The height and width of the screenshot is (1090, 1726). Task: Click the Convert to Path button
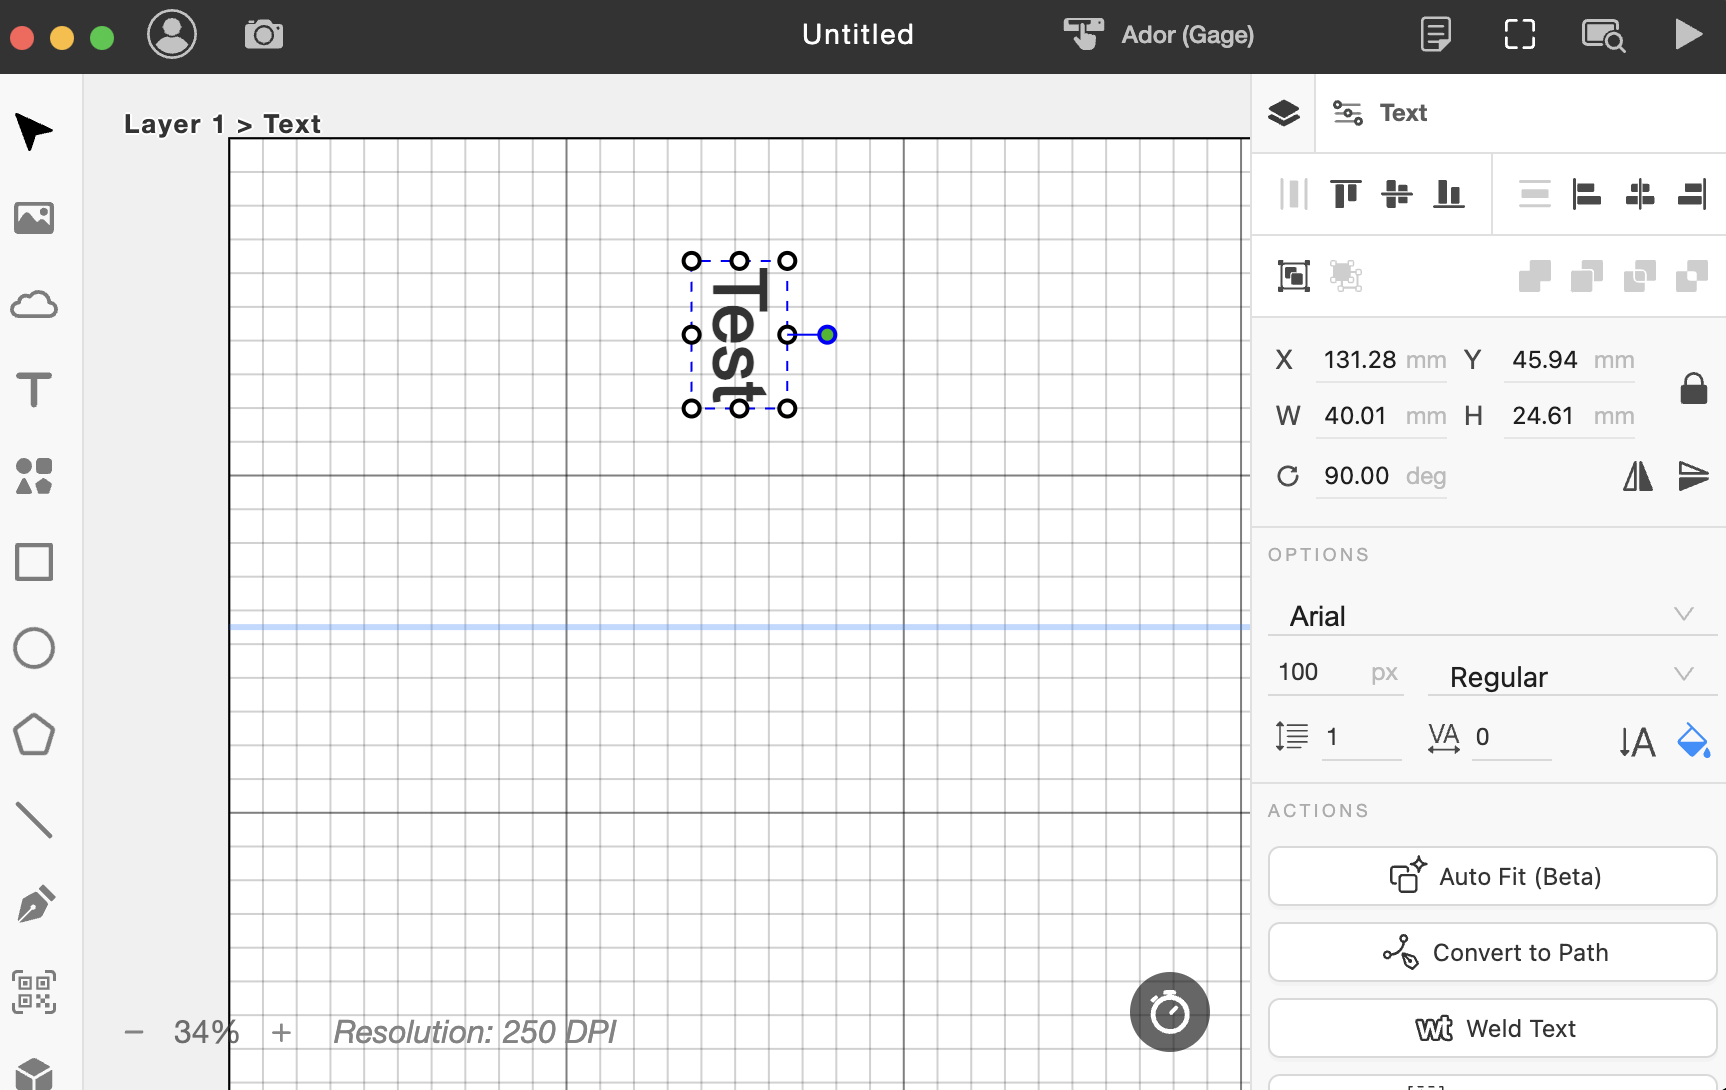tap(1492, 952)
